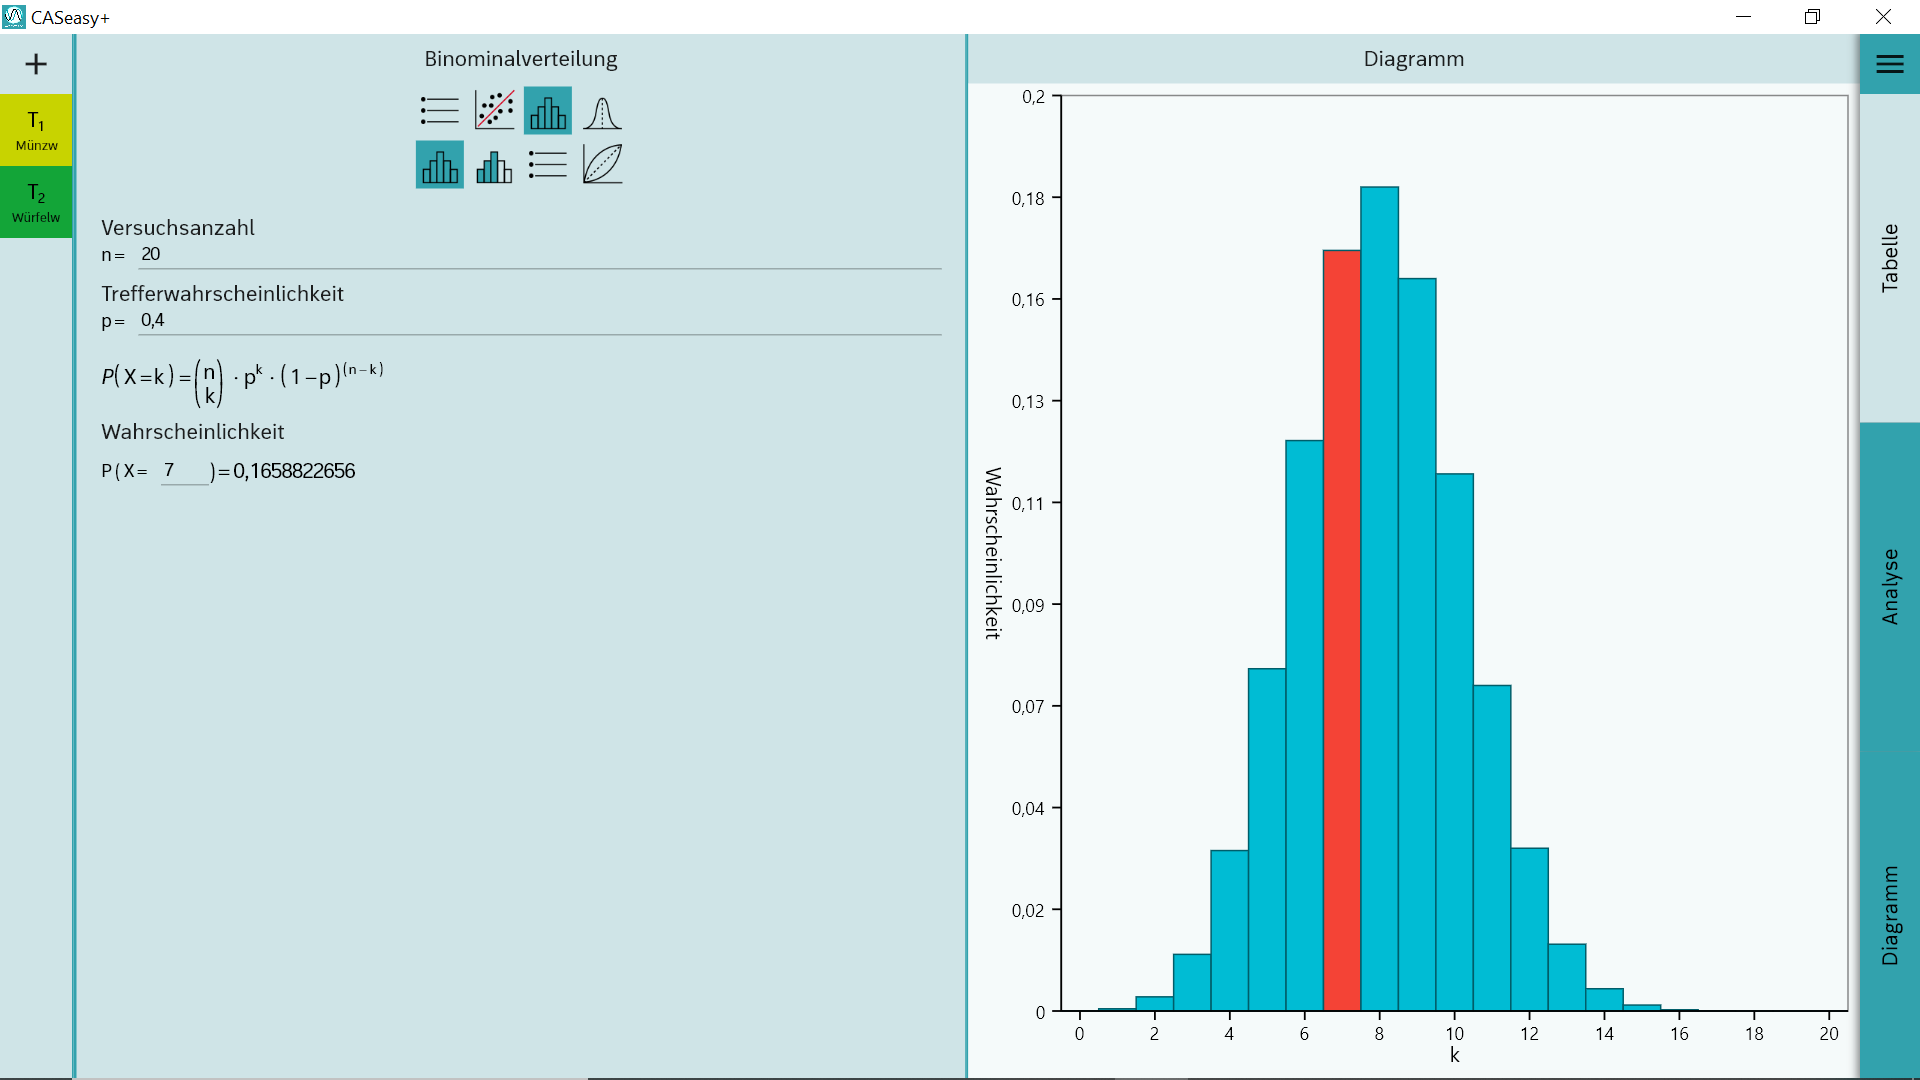
Task: Switch to the T2 Würfelw sheet
Action: pos(36,202)
